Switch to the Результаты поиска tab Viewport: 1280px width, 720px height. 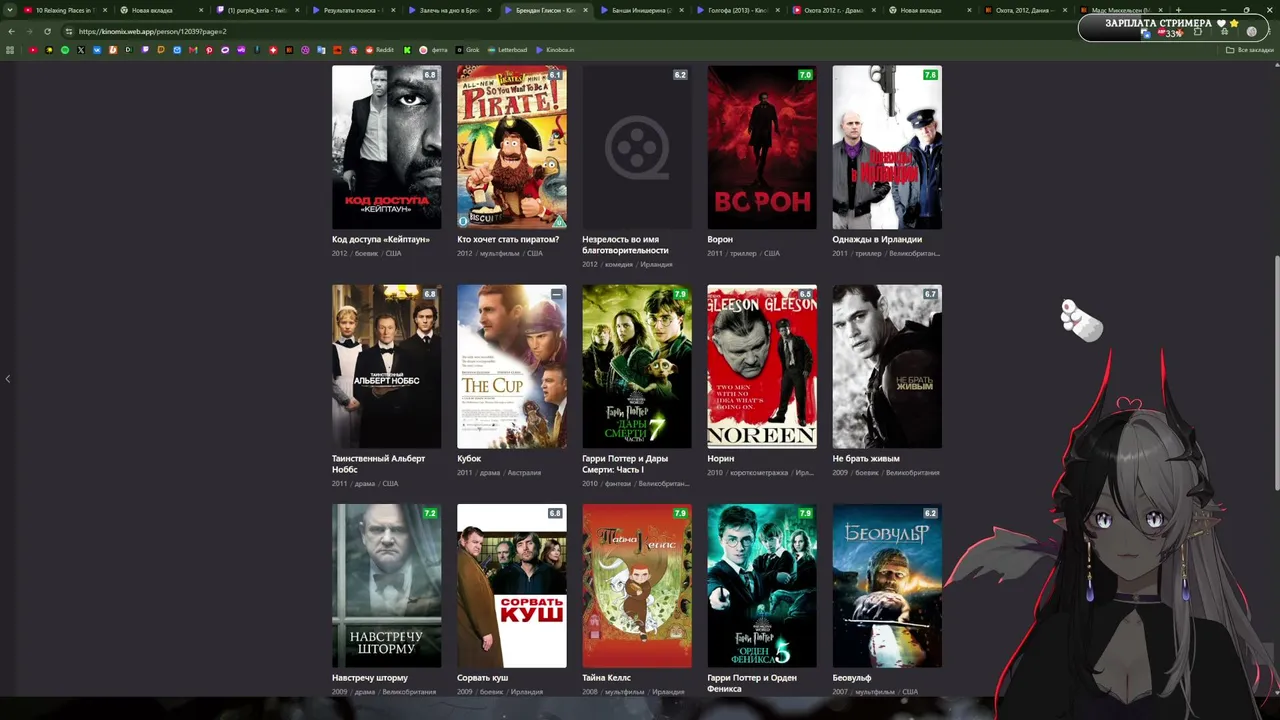(x=353, y=10)
